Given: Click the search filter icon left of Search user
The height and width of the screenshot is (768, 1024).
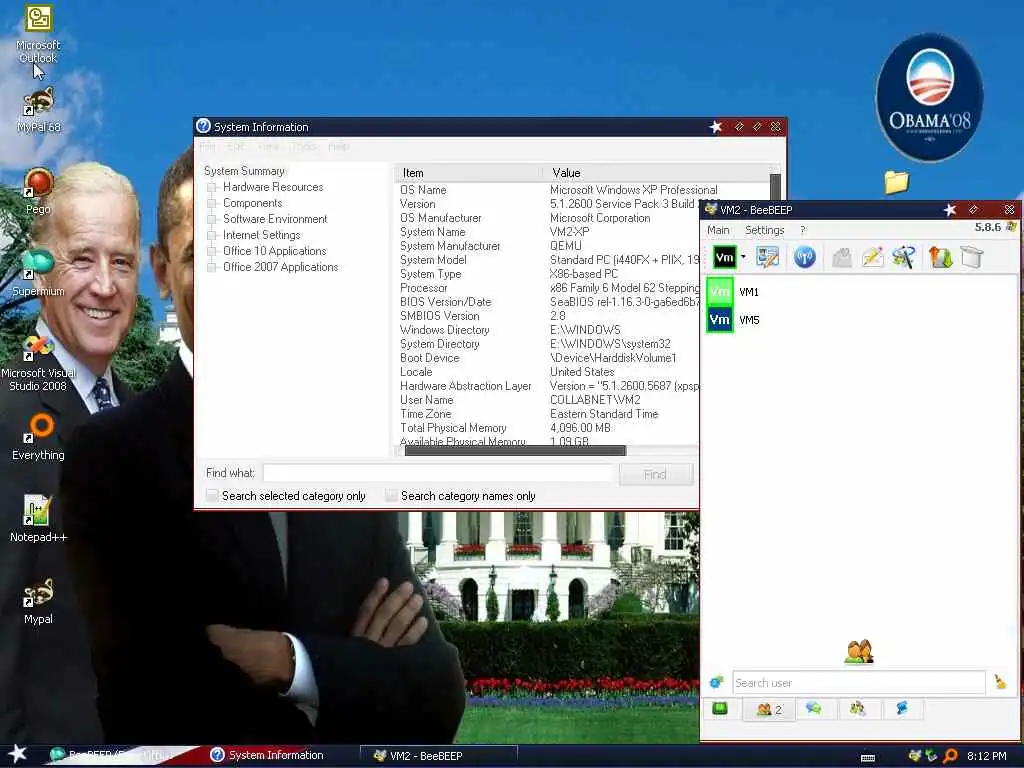Looking at the screenshot, I should (x=716, y=682).
